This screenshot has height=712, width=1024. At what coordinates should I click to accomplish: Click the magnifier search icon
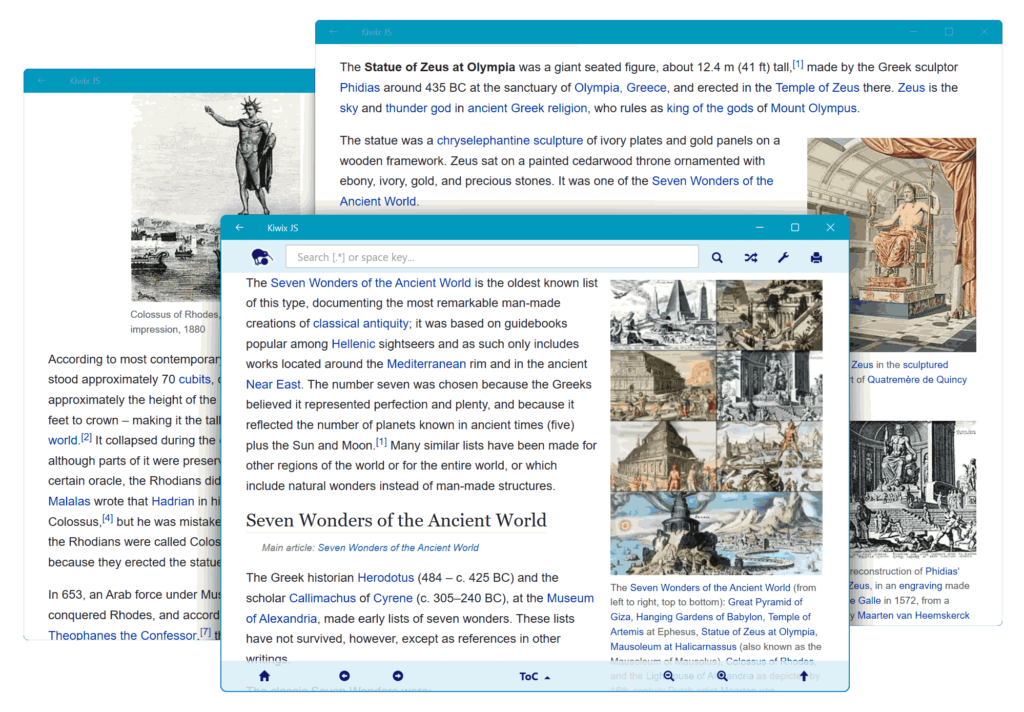(x=717, y=258)
